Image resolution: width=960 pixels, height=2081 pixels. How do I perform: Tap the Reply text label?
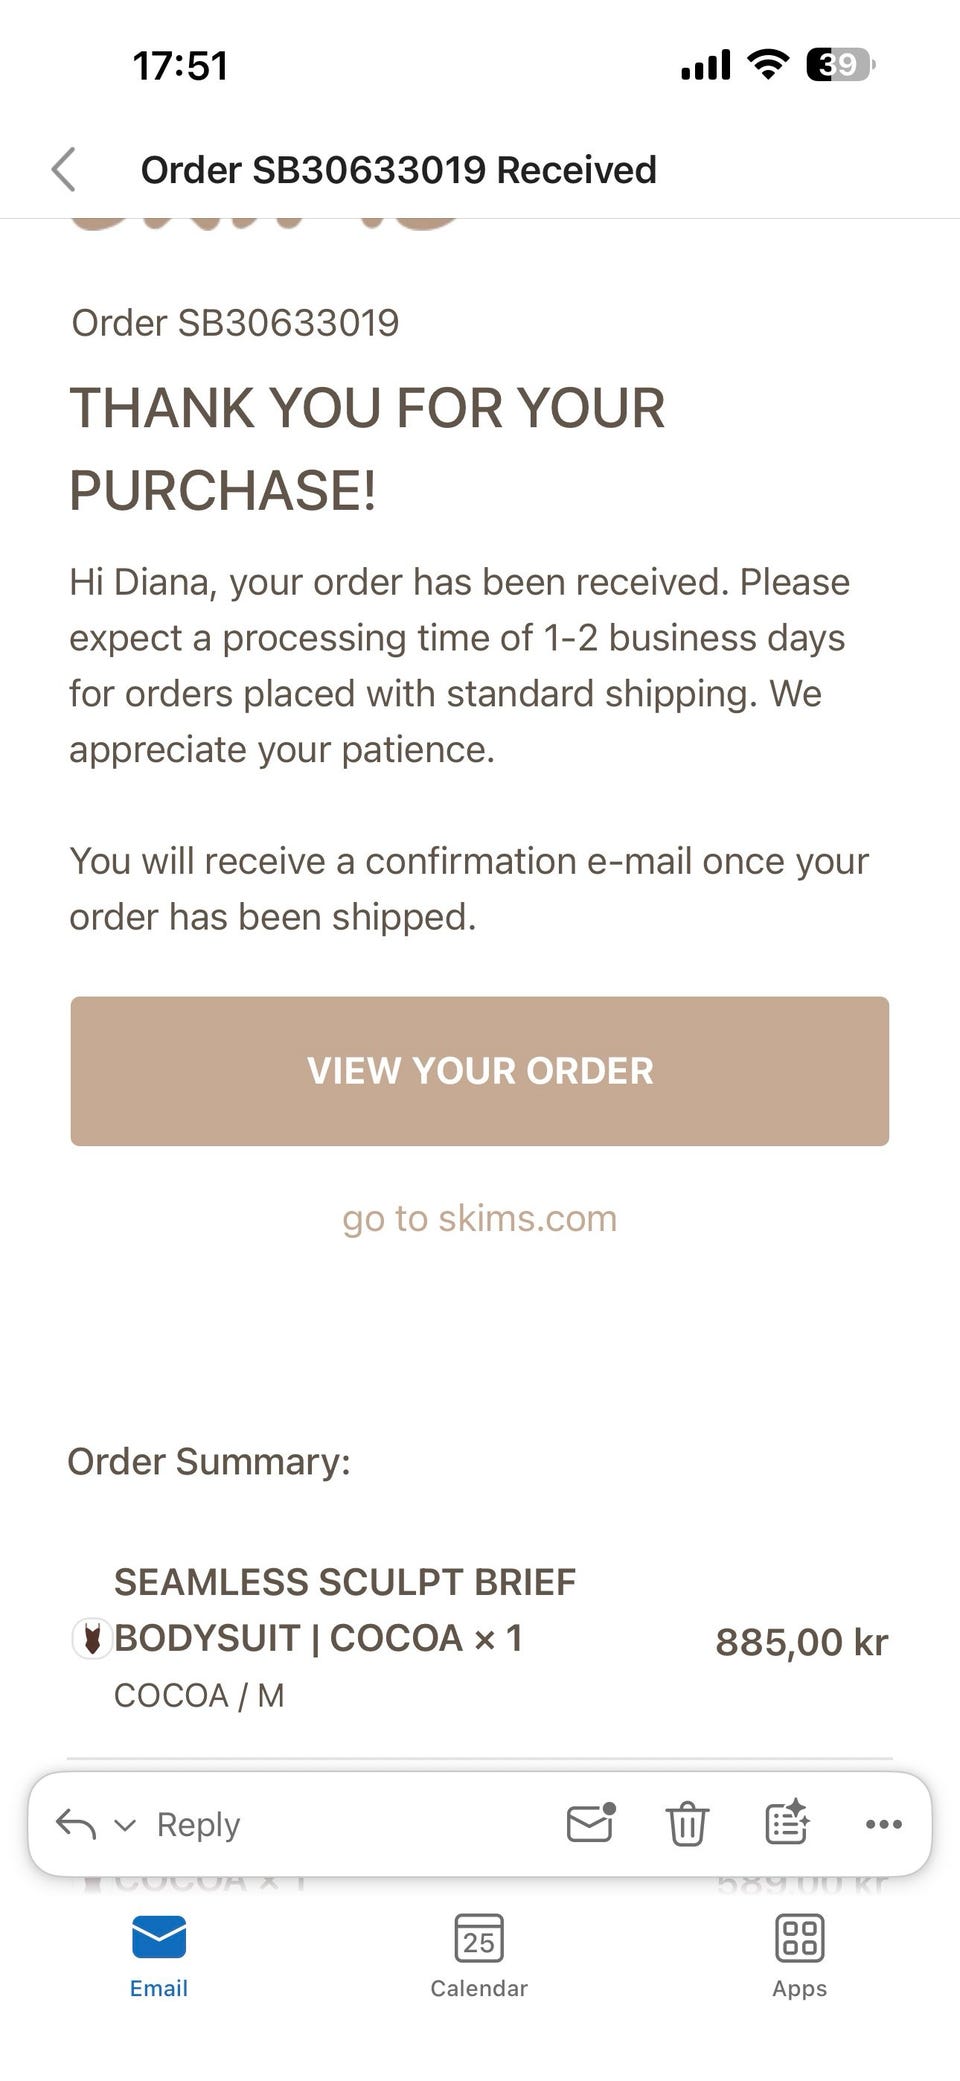198,1824
